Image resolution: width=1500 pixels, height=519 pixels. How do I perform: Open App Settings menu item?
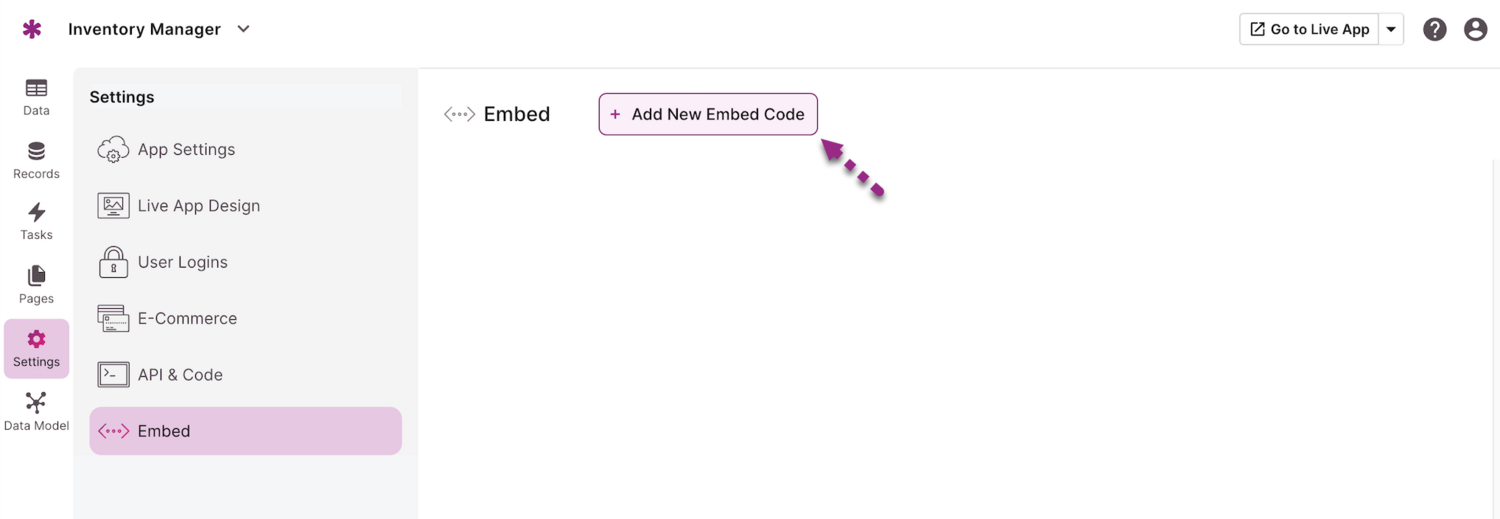pos(186,150)
